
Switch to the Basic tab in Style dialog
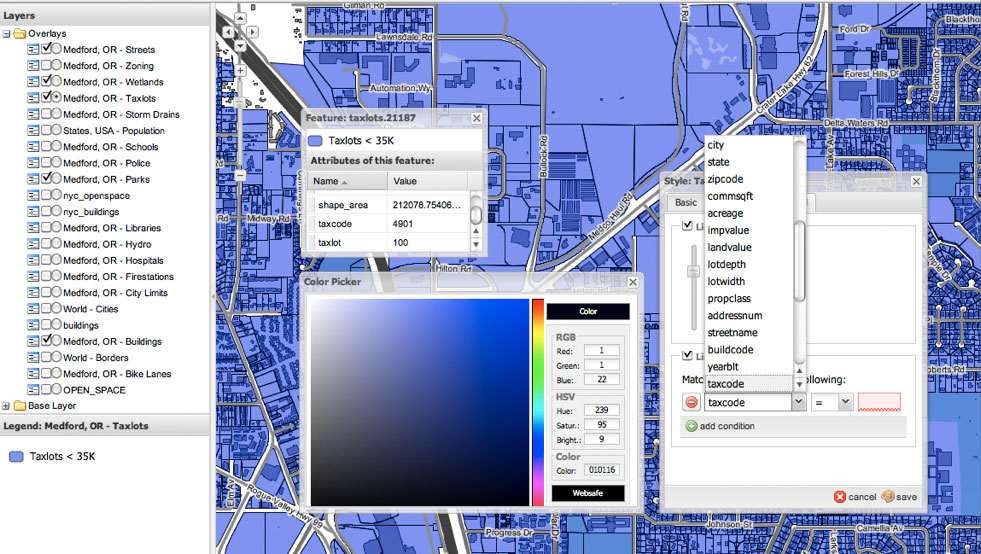pos(686,202)
